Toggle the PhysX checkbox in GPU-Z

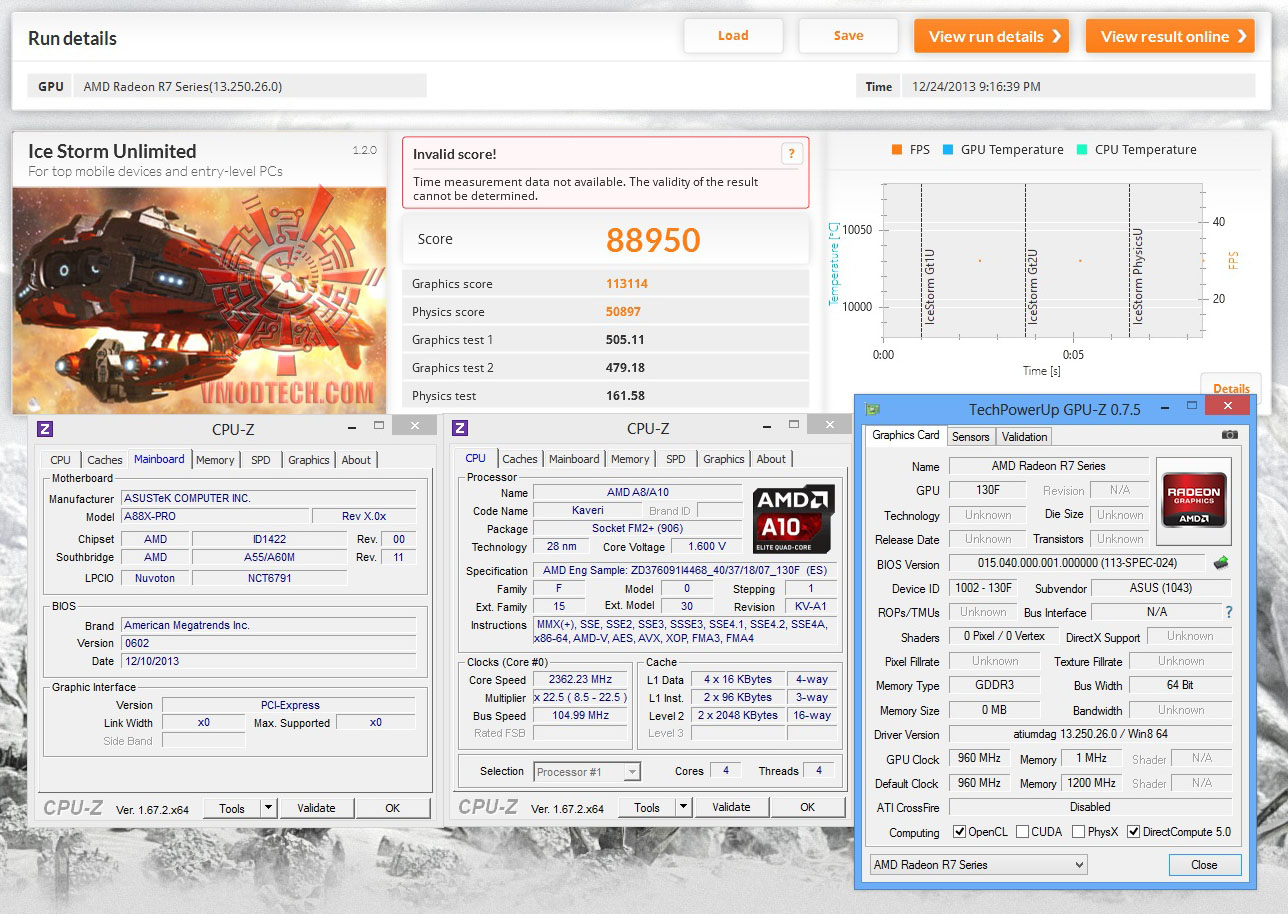(1078, 832)
